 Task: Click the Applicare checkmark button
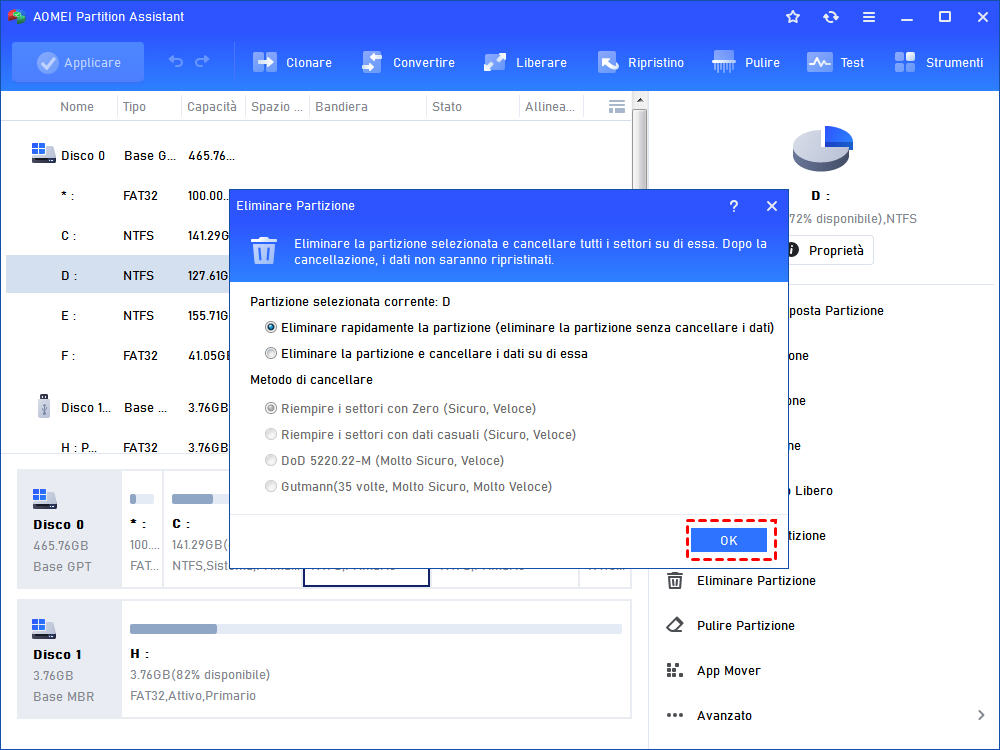78,62
